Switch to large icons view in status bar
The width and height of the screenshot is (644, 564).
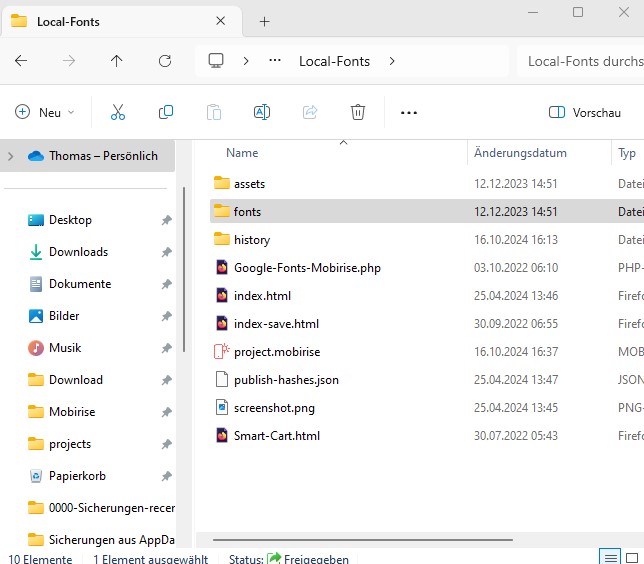(634, 557)
